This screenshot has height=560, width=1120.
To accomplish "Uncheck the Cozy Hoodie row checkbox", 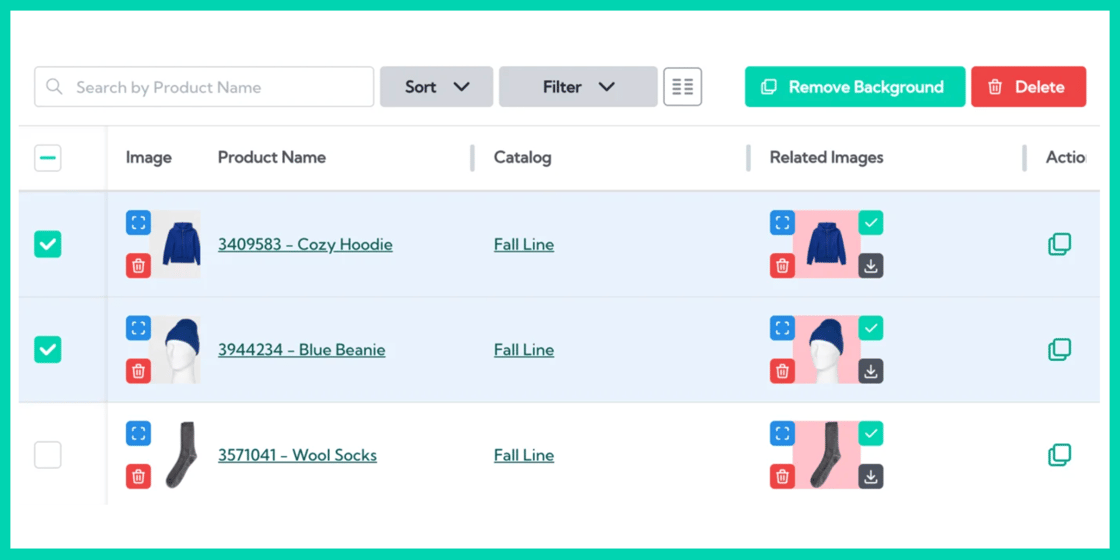I will (x=48, y=244).
